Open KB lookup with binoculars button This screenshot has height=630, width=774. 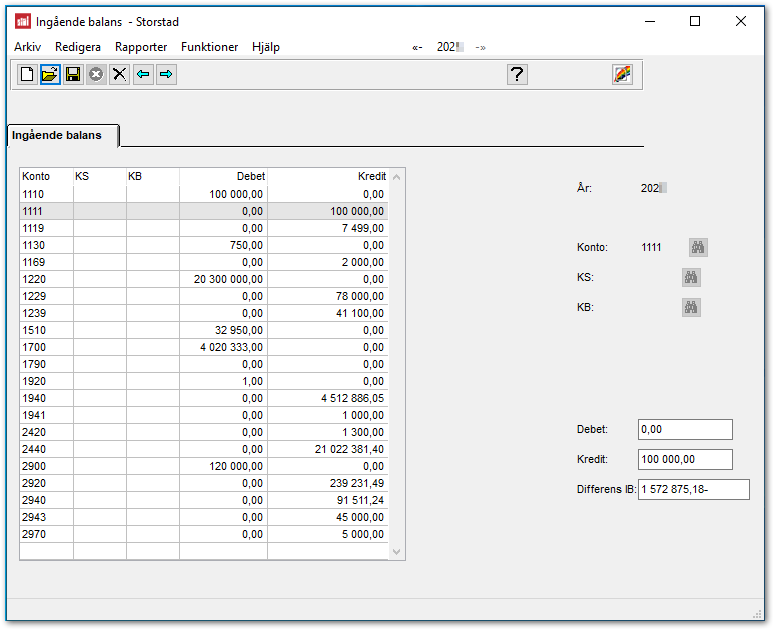click(691, 307)
